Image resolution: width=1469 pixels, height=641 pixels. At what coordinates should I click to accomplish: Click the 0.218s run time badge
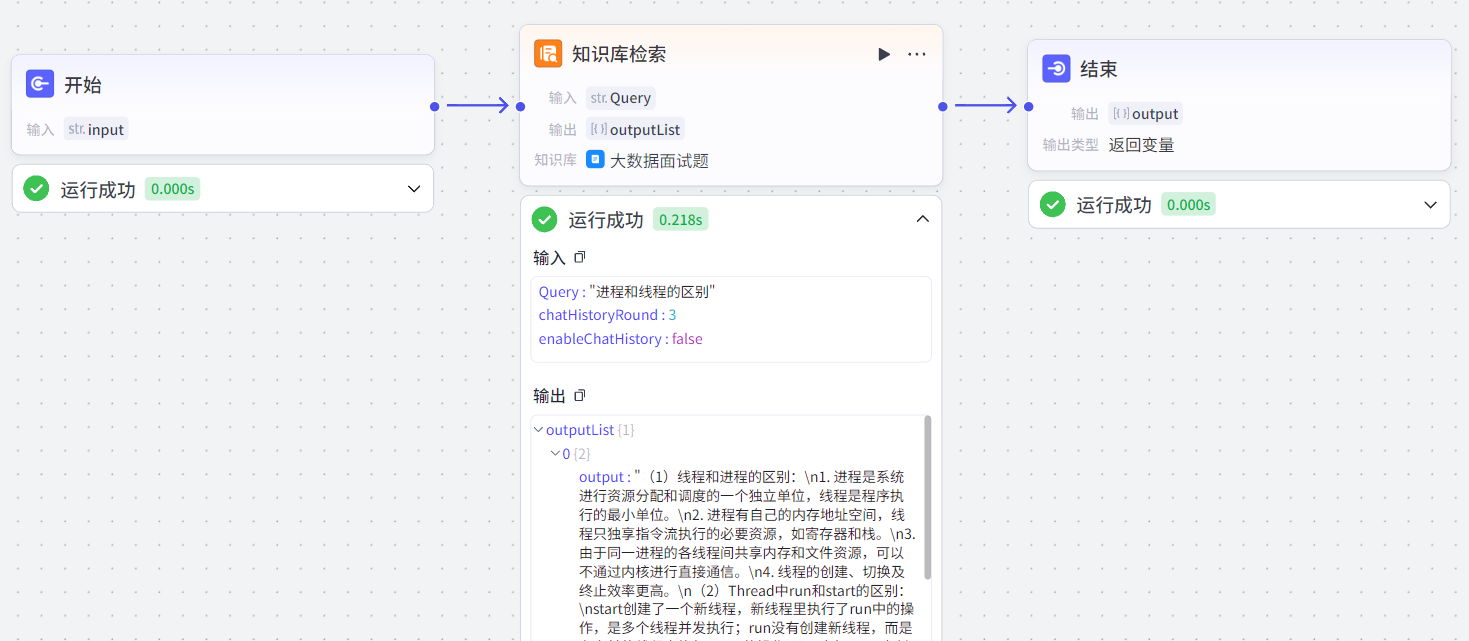click(680, 219)
